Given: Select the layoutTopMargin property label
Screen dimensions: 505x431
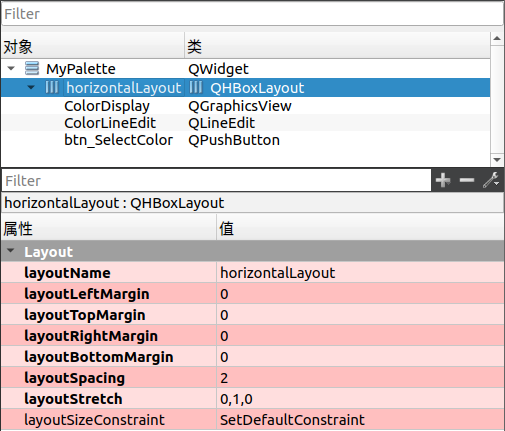Looking at the screenshot, I should (85, 315).
